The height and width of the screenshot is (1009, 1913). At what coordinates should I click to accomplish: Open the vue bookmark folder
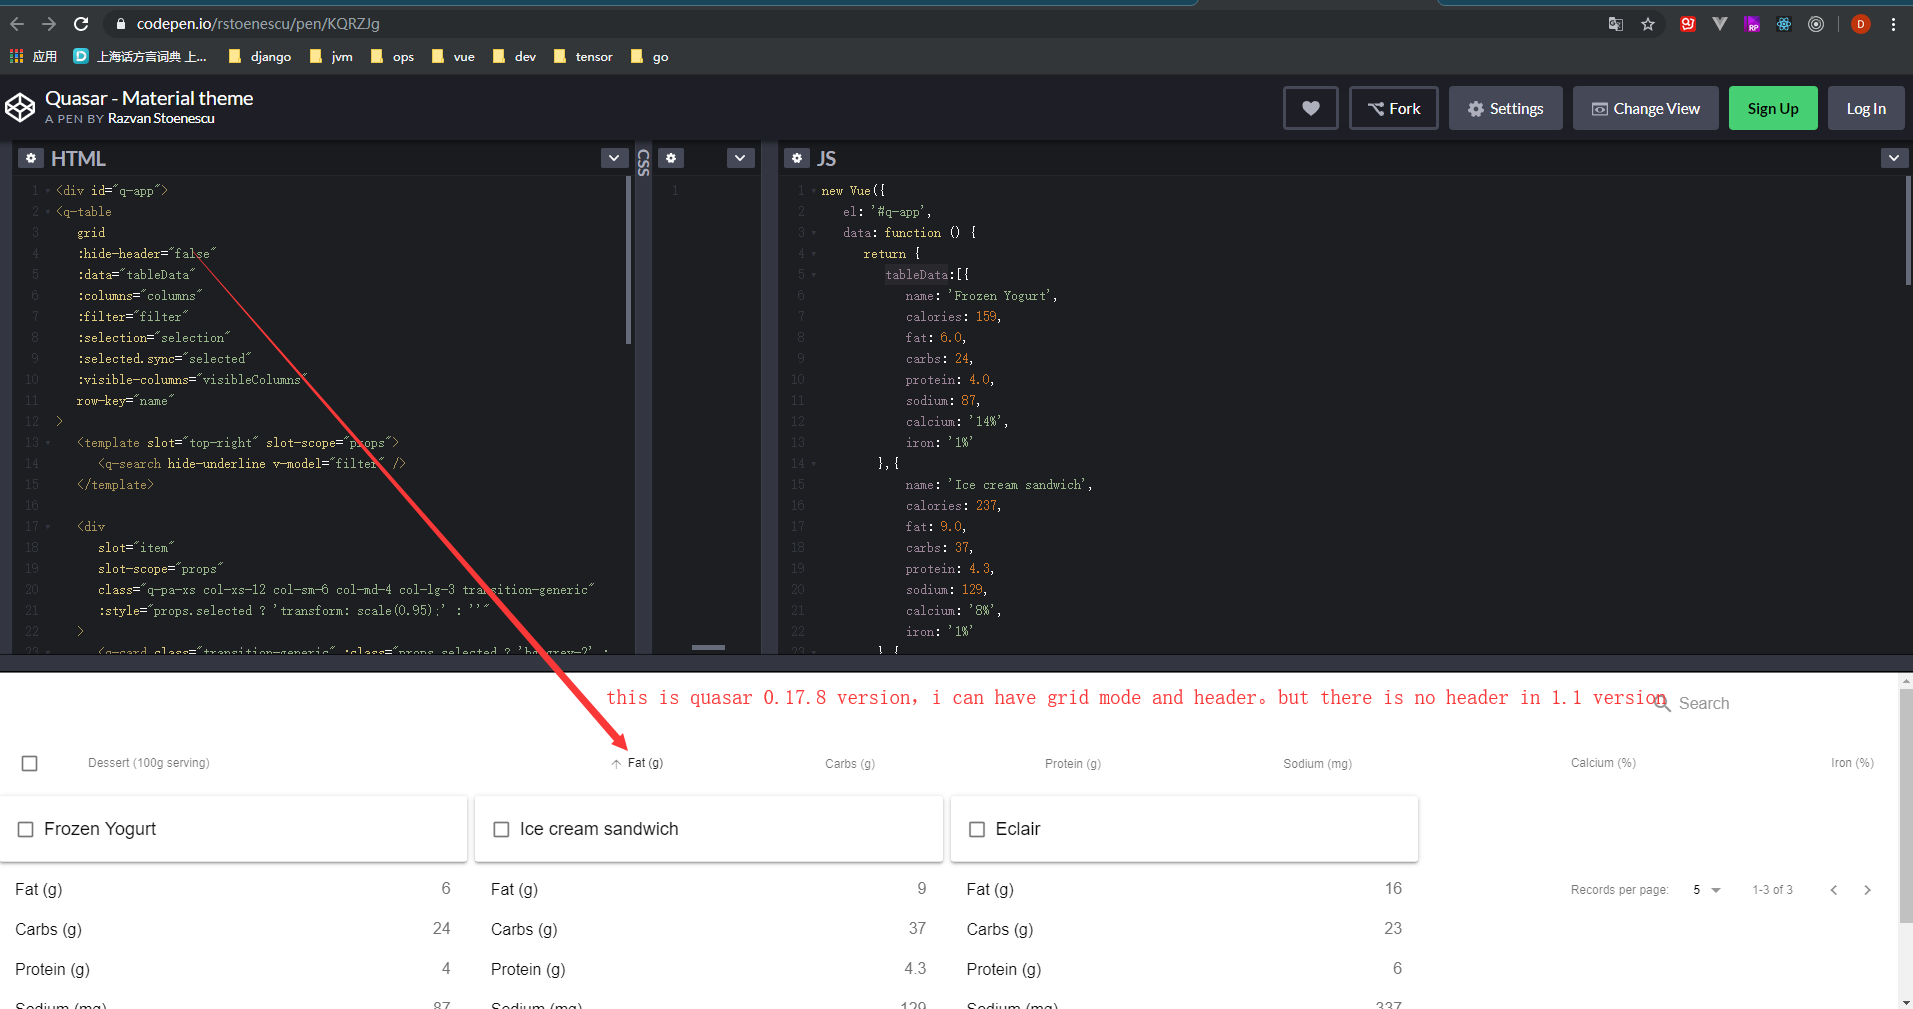click(x=453, y=57)
